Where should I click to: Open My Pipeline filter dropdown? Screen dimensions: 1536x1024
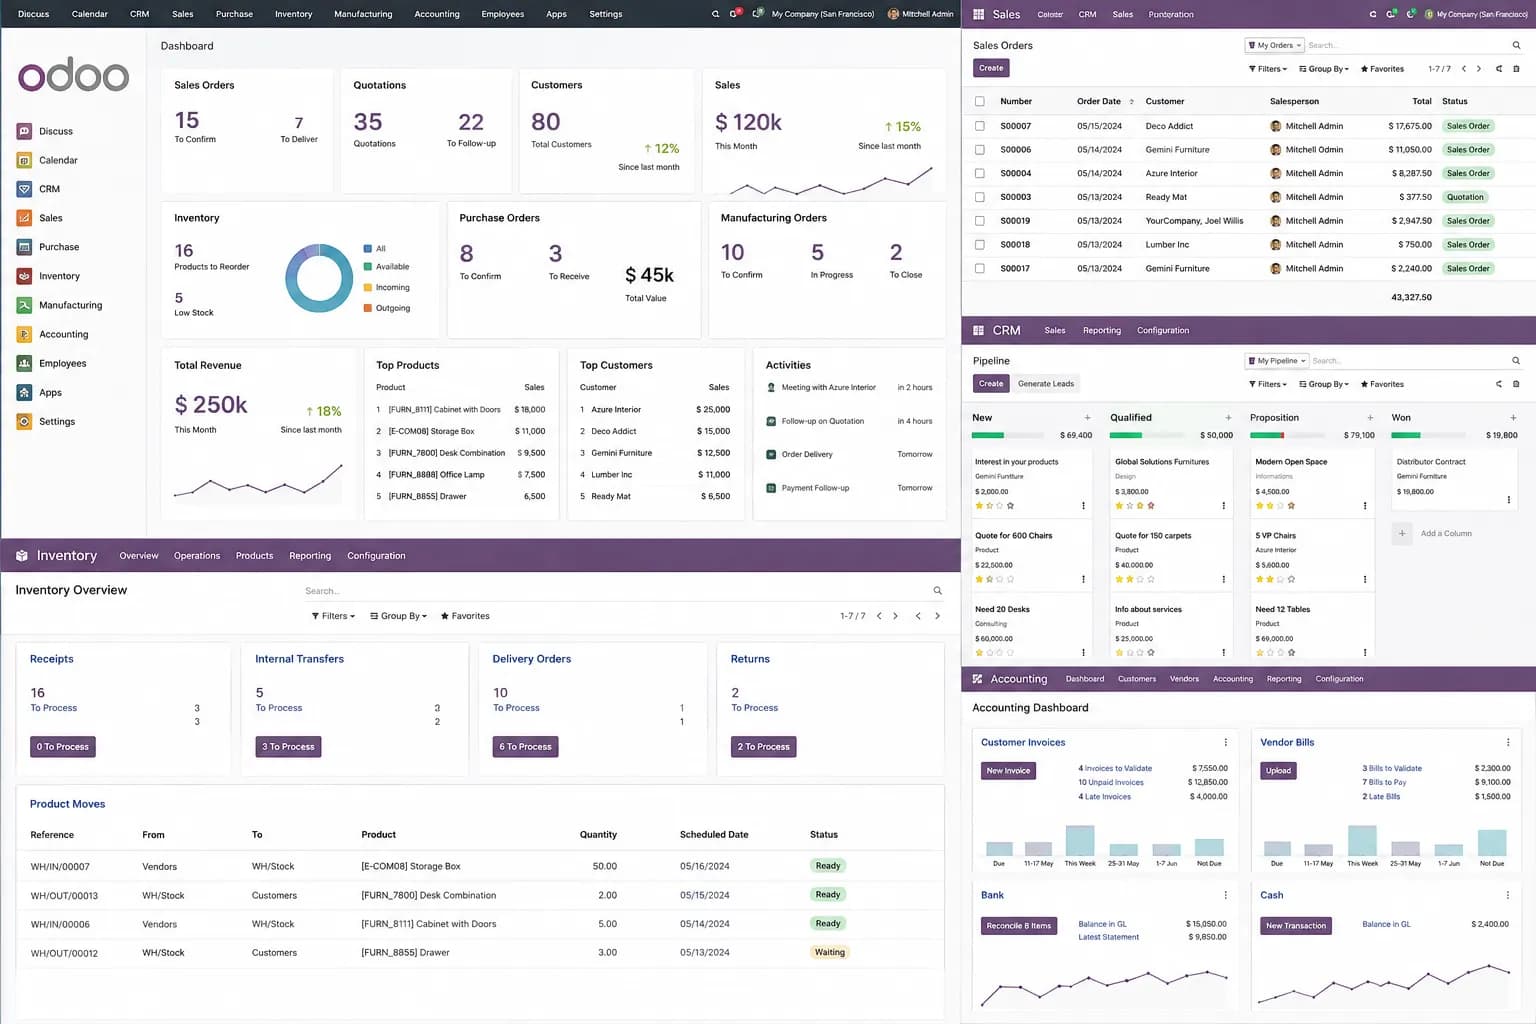click(1276, 361)
